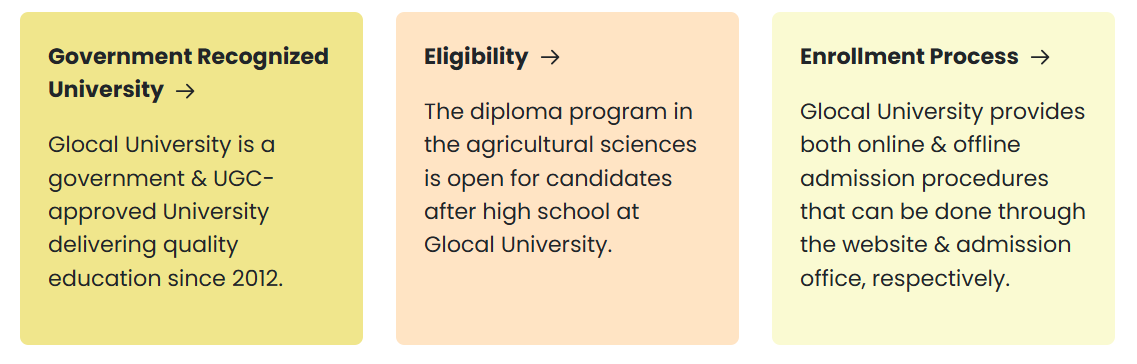Click 'that can be done through' text
Image resolution: width=1137 pixels, height=364 pixels.
(943, 212)
